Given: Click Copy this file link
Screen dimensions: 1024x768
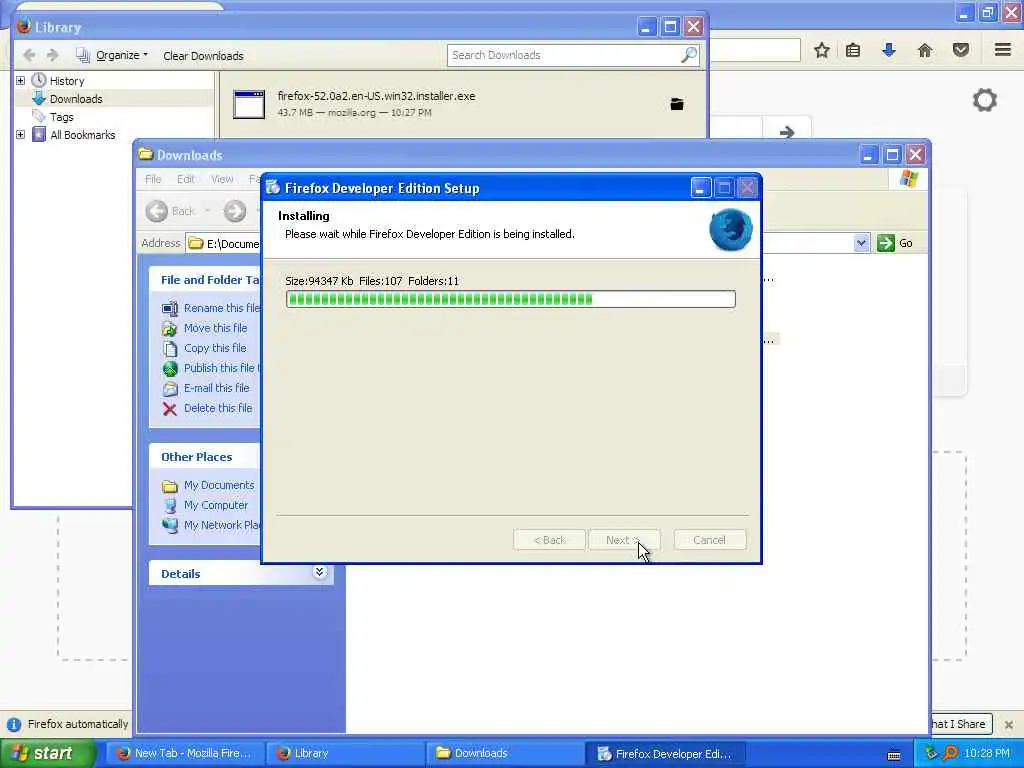Looking at the screenshot, I should tap(215, 348).
